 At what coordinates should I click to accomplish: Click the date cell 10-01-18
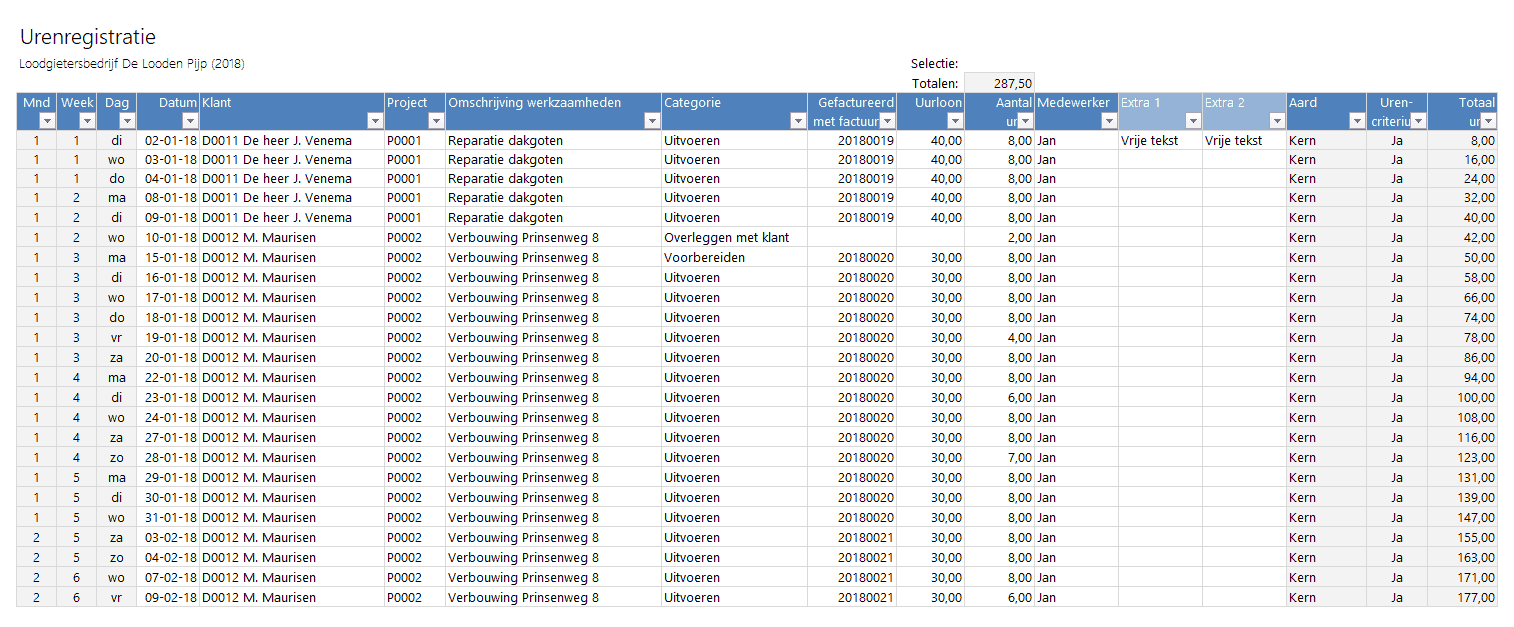[x=168, y=238]
